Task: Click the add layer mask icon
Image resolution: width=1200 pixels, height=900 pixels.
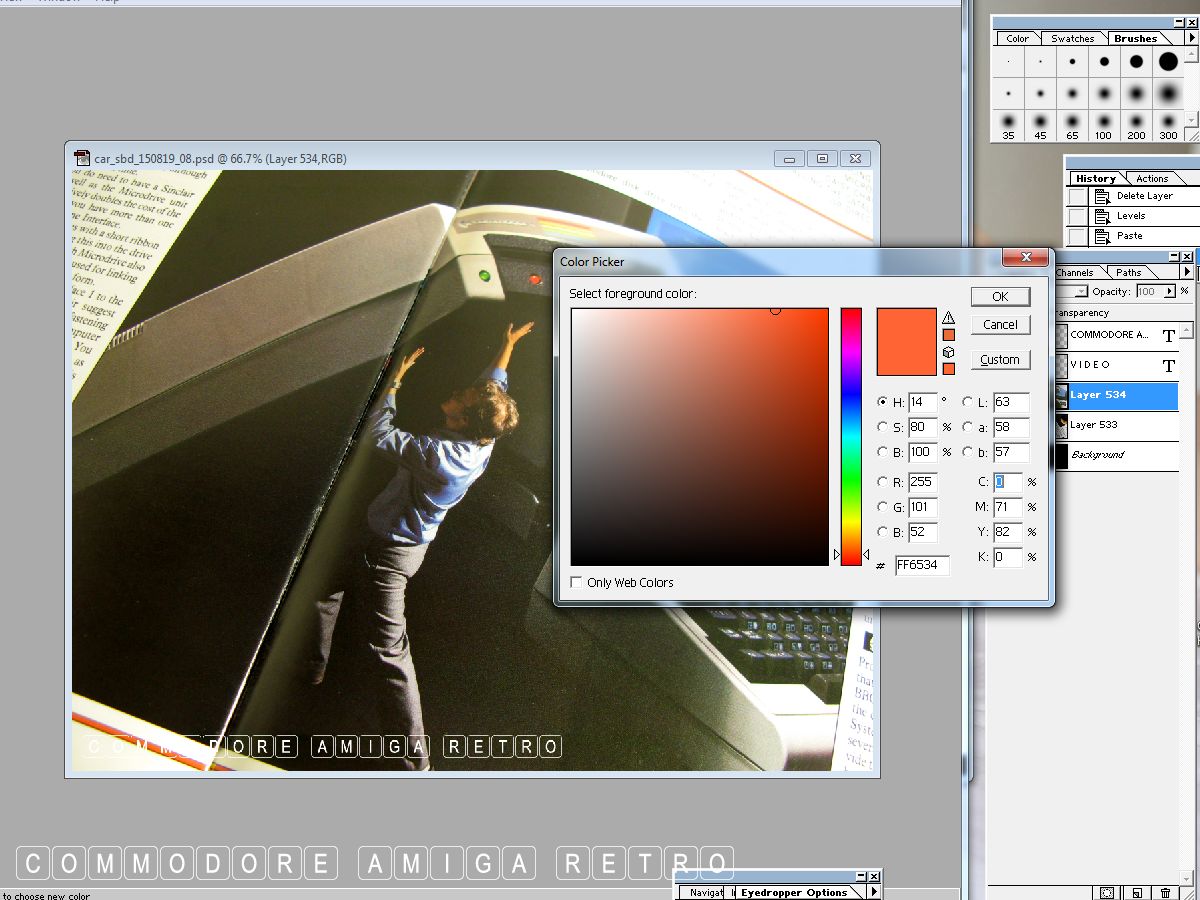Action: point(1107,892)
